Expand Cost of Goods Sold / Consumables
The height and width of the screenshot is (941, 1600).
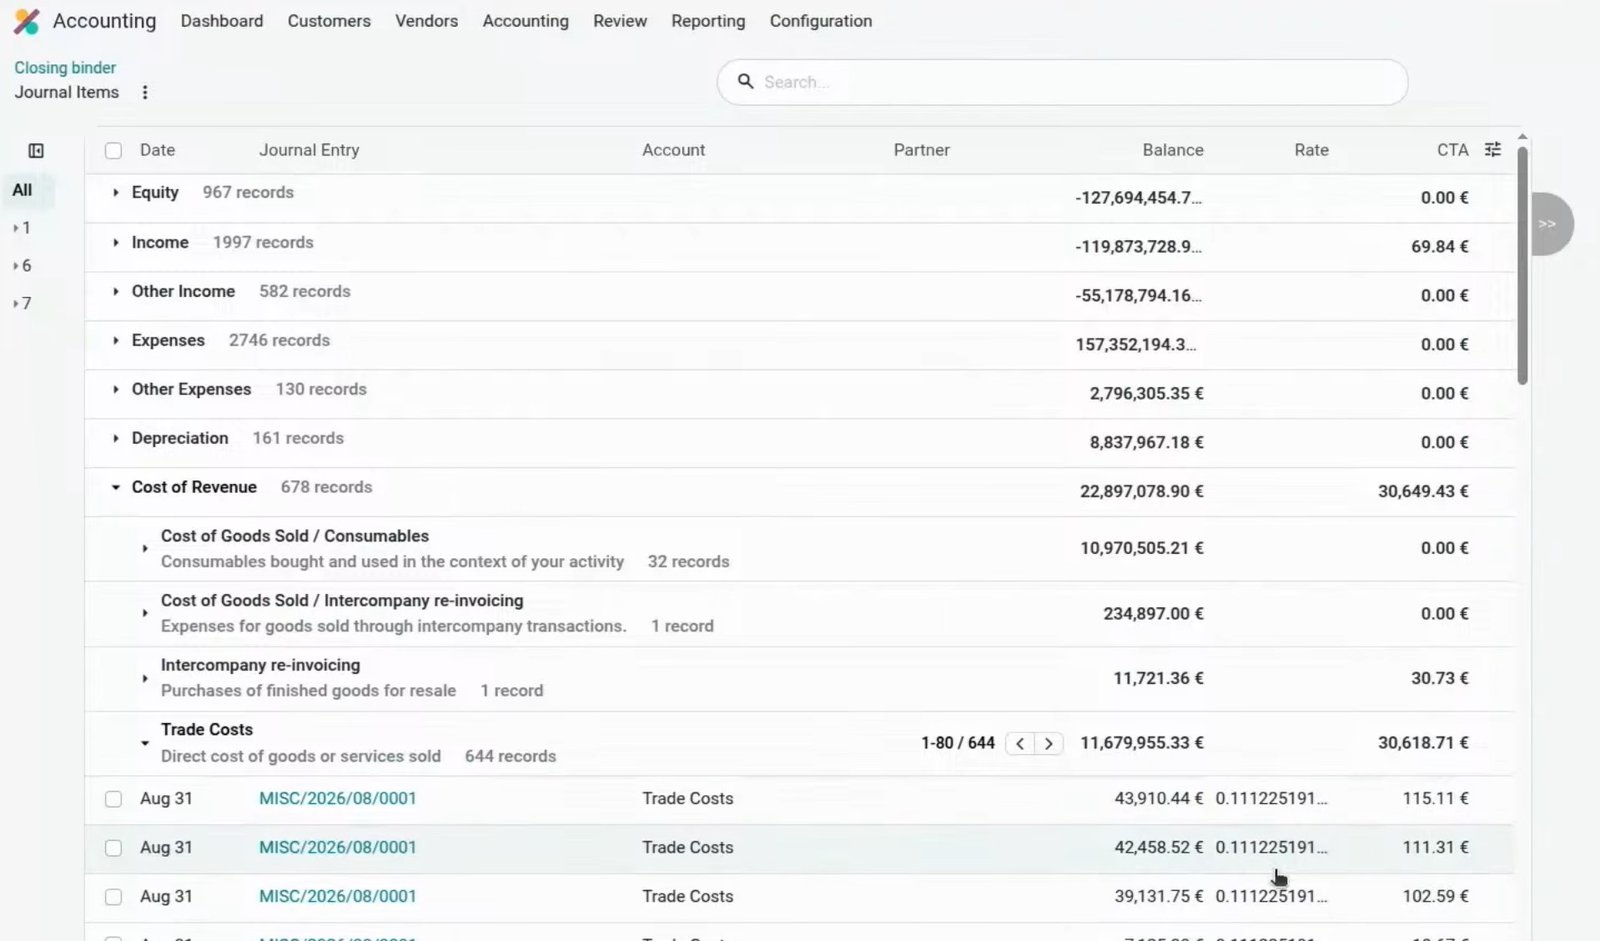tap(145, 549)
